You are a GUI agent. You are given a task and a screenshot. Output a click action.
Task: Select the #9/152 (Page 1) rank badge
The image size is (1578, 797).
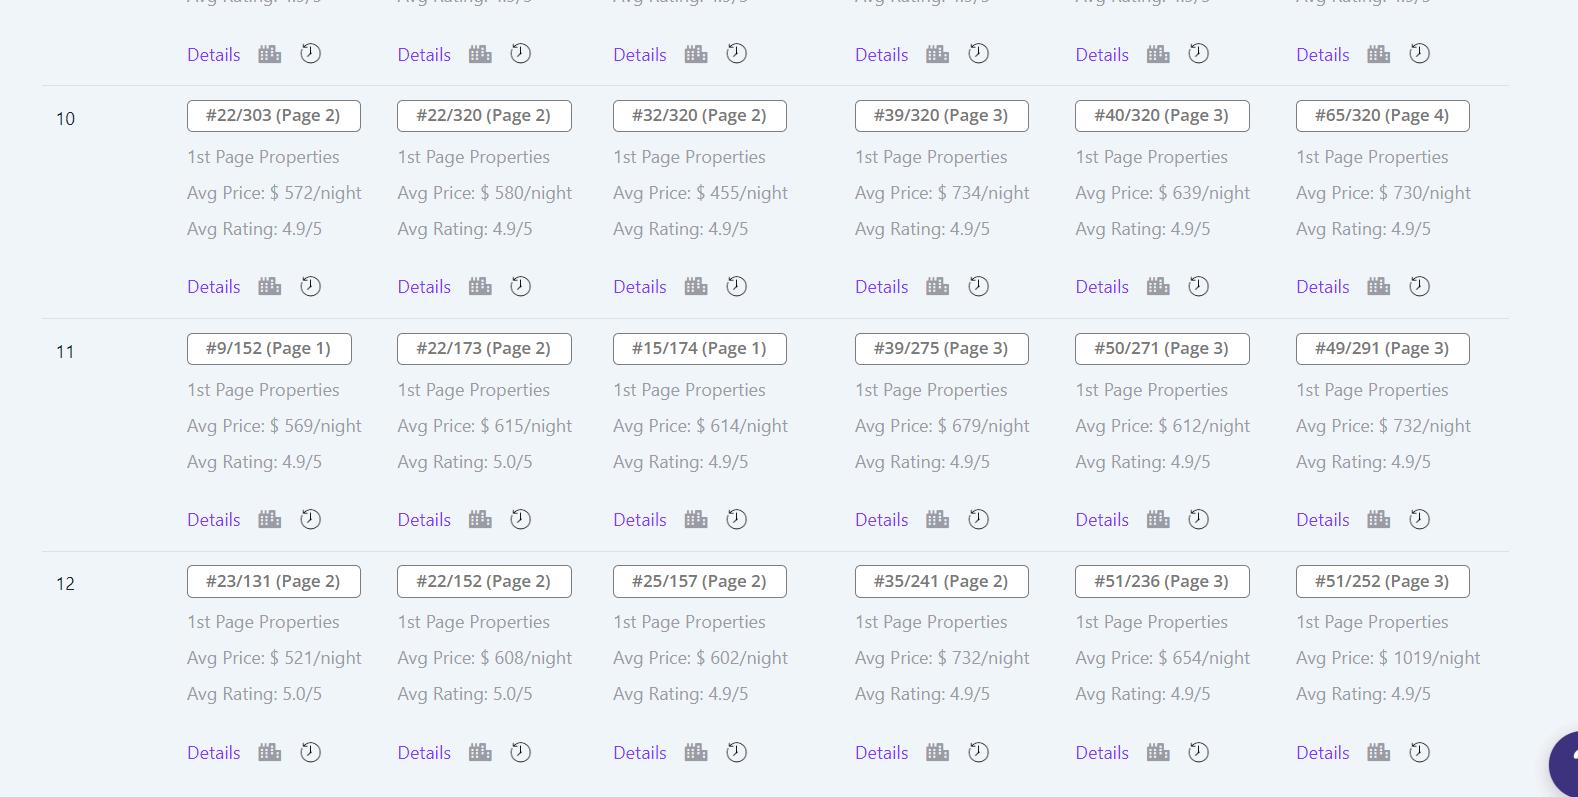click(269, 349)
